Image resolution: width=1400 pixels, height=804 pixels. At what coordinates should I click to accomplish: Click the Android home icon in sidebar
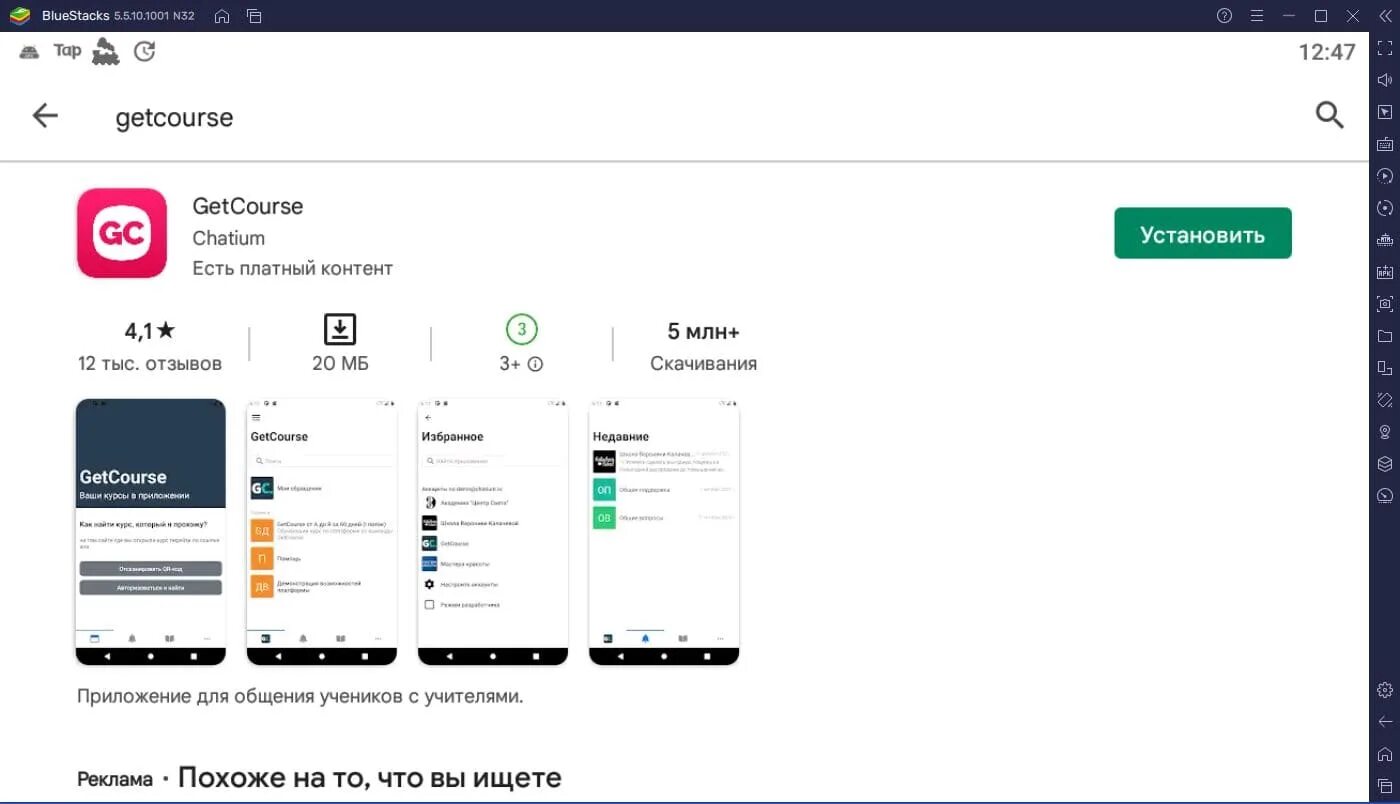(1385, 754)
